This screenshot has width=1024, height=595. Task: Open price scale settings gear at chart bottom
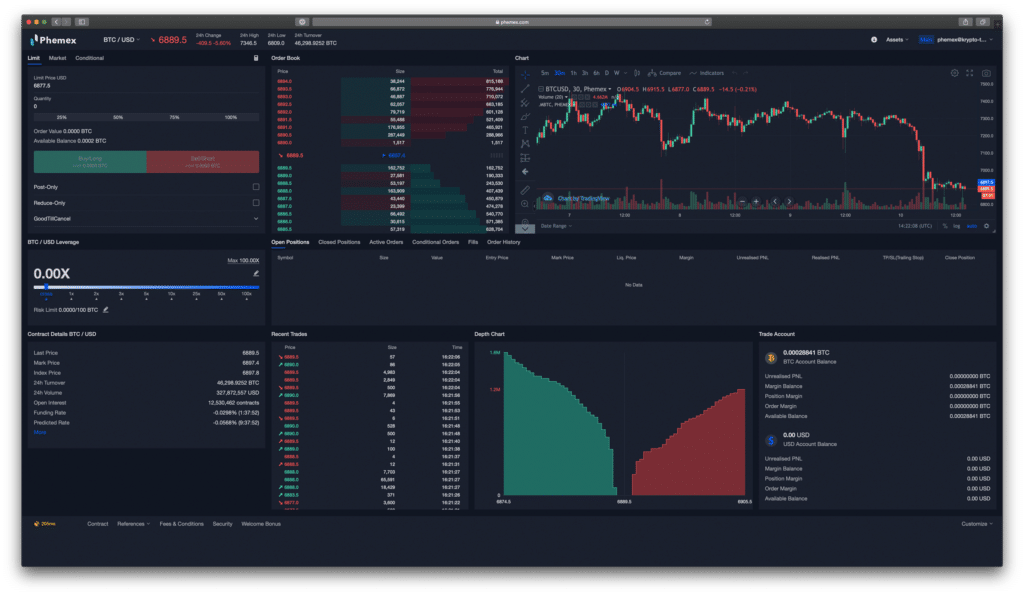pos(986,226)
